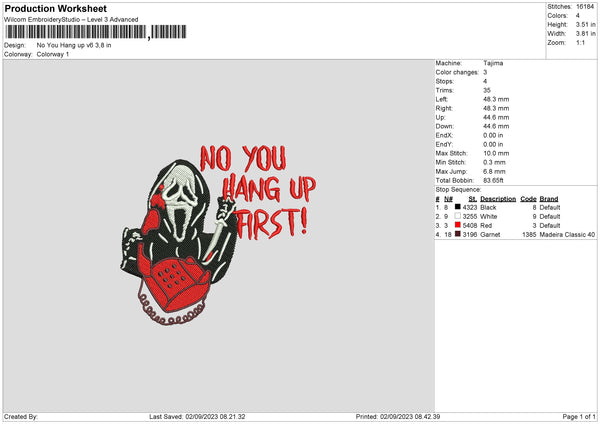This screenshot has width=600, height=424.
Task: Click the Min Stitch value 0.3 mm
Action: pyautogui.click(x=494, y=162)
